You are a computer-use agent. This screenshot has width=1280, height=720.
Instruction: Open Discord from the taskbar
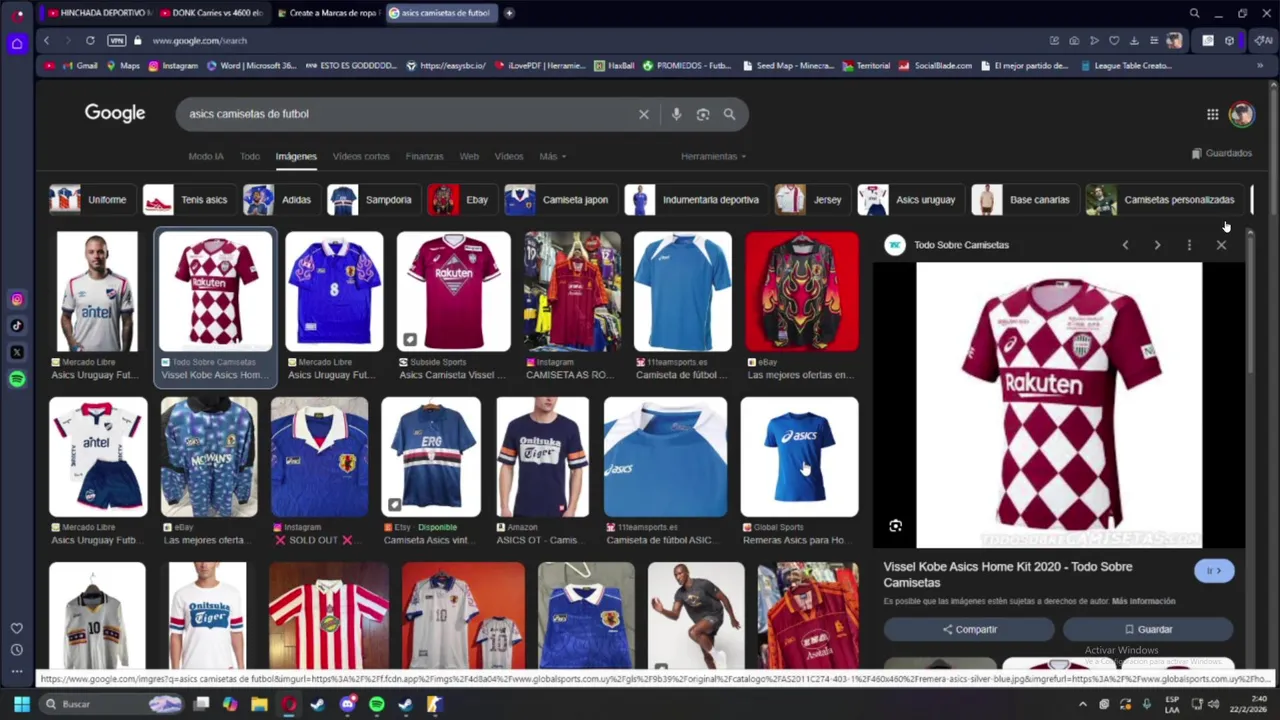(x=347, y=704)
